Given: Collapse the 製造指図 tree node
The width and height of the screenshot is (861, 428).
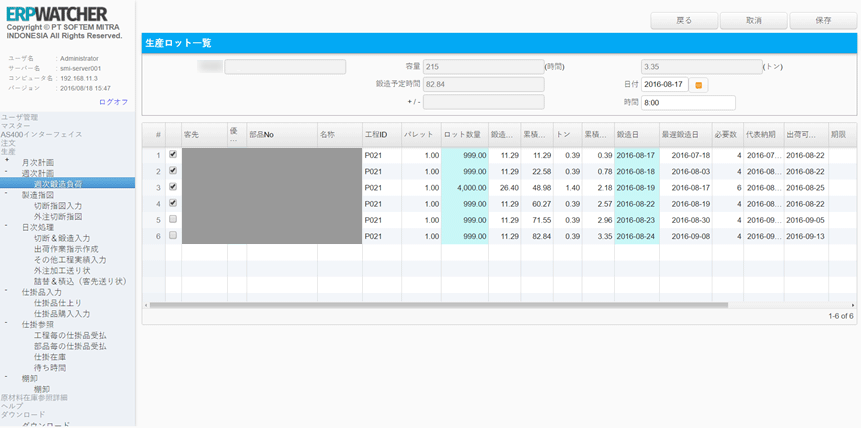Looking at the screenshot, I should pyautogui.click(x=7, y=193).
